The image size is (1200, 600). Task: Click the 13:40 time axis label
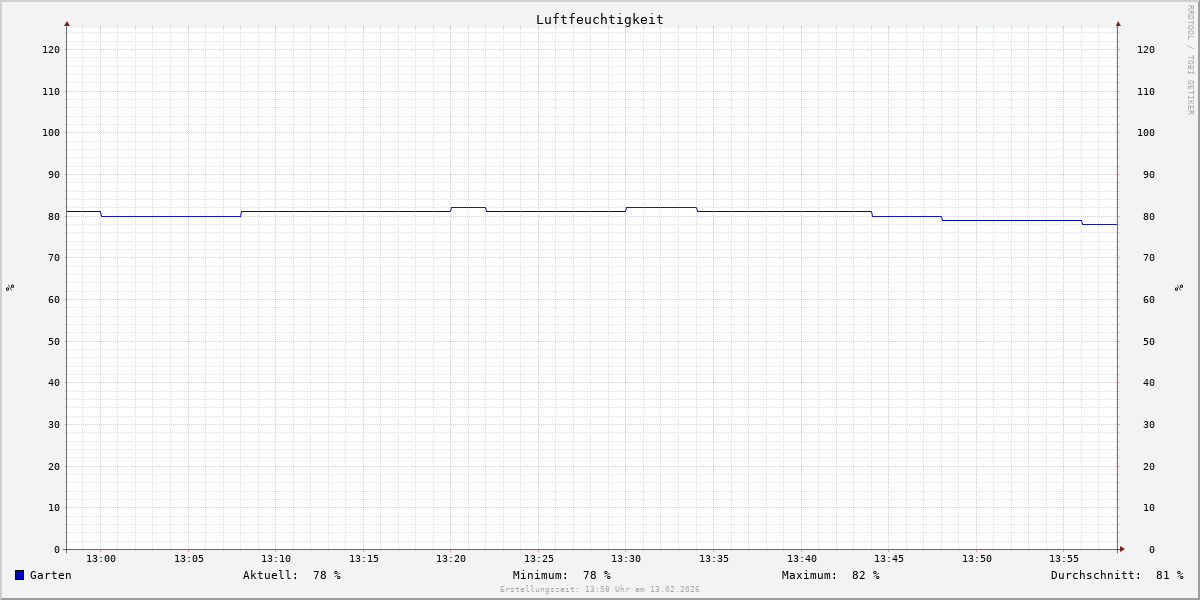[x=802, y=559]
